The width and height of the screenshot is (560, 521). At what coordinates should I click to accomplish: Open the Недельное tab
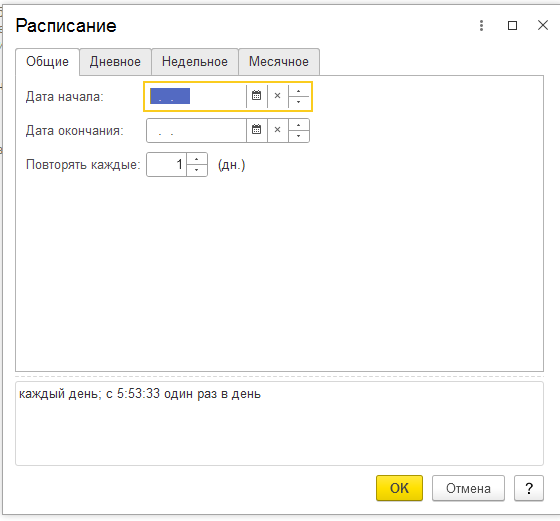pyautogui.click(x=195, y=62)
